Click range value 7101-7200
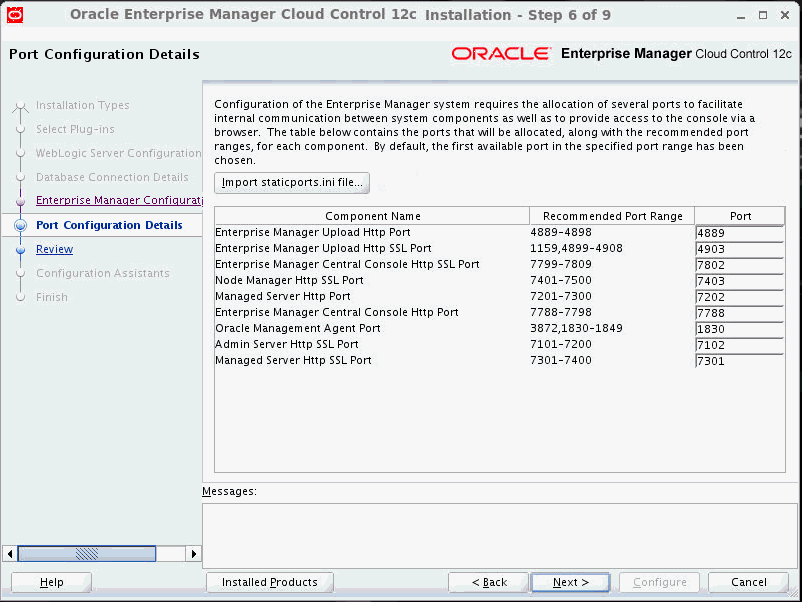Screen dimensions: 802x602 tap(561, 344)
